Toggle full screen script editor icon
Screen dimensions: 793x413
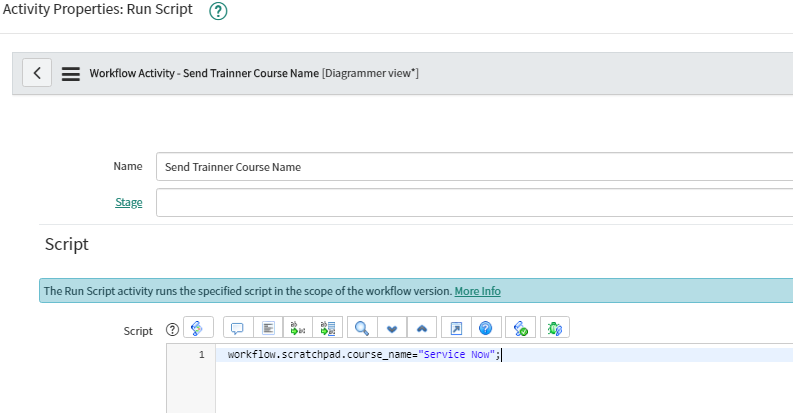coord(456,328)
